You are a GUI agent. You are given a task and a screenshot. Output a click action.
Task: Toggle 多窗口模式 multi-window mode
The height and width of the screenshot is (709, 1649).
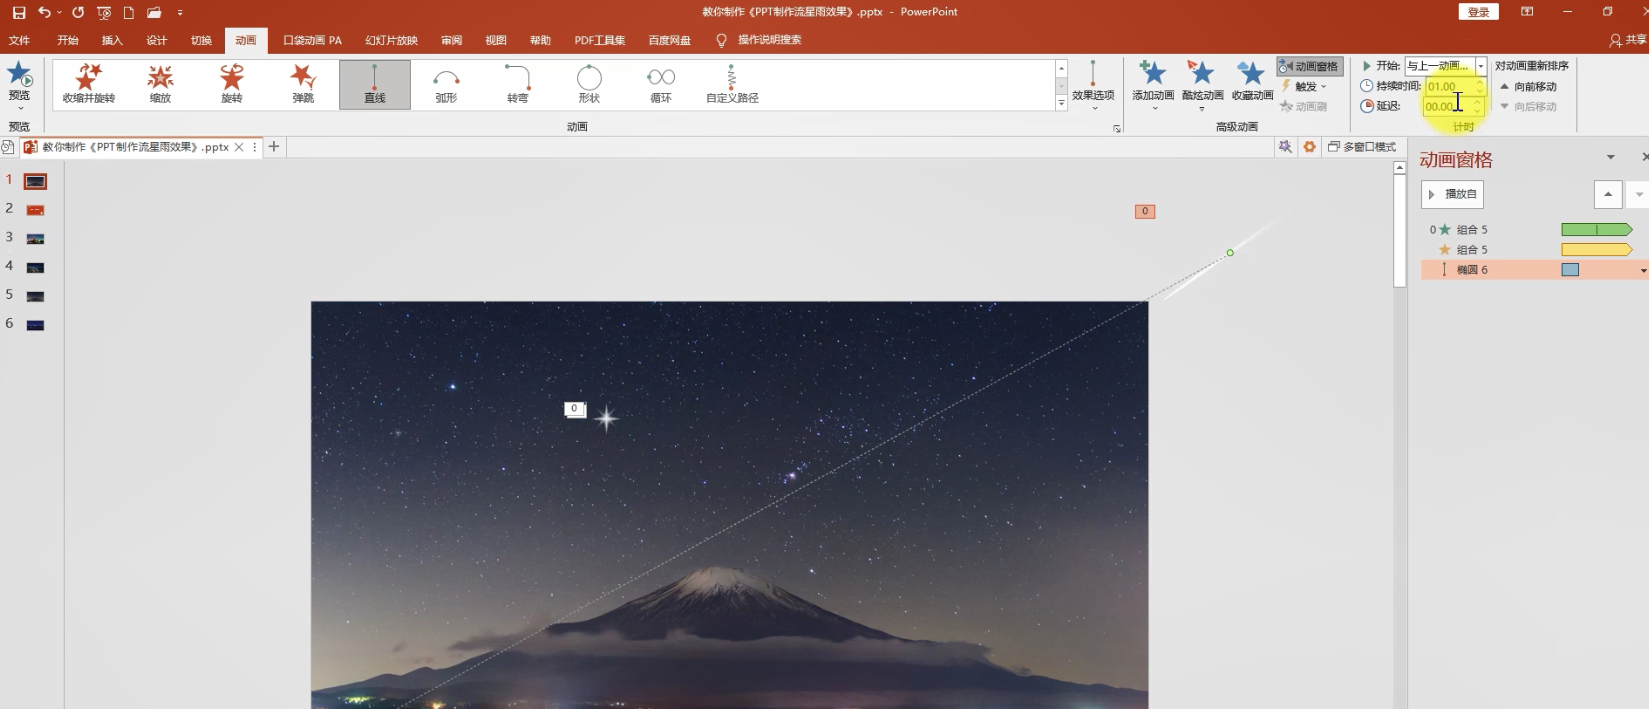1361,147
